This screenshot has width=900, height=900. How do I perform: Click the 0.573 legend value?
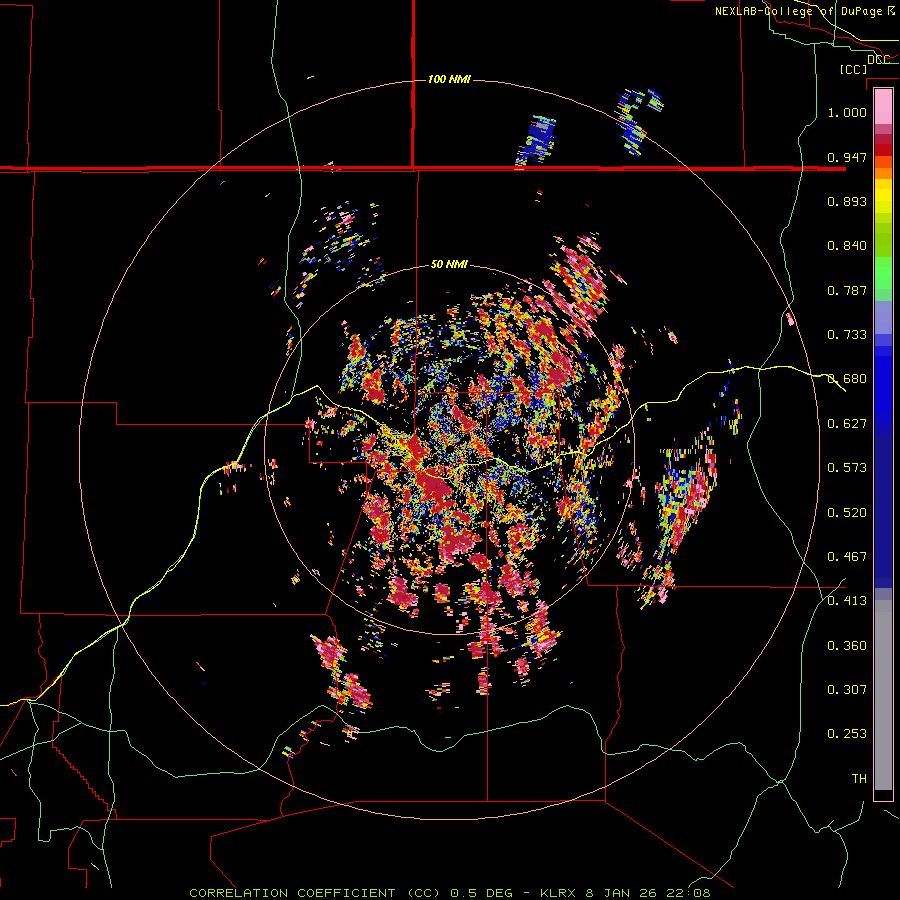pyautogui.click(x=847, y=468)
